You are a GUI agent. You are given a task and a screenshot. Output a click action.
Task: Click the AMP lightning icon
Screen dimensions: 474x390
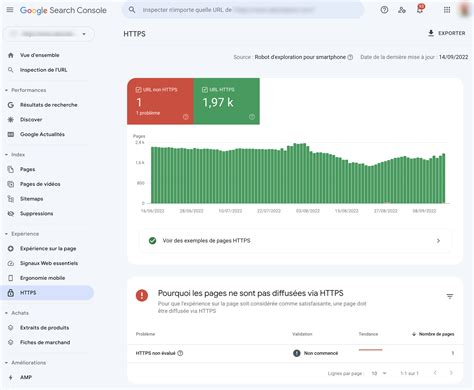(11, 377)
